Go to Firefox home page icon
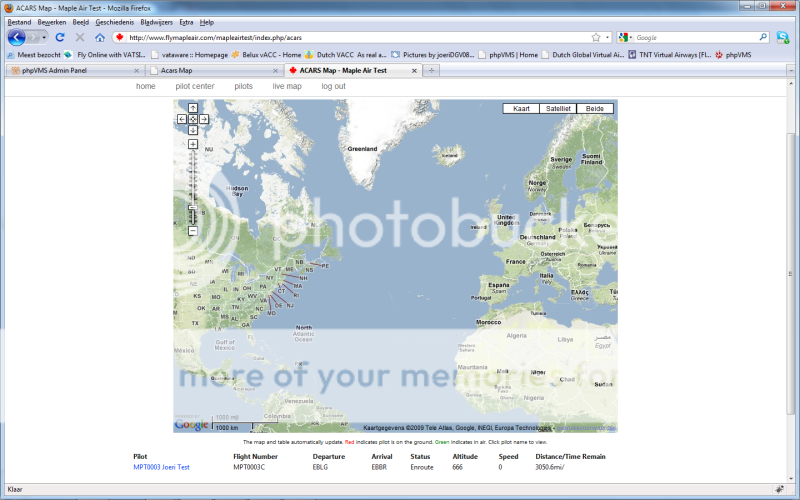 click(x=100, y=37)
